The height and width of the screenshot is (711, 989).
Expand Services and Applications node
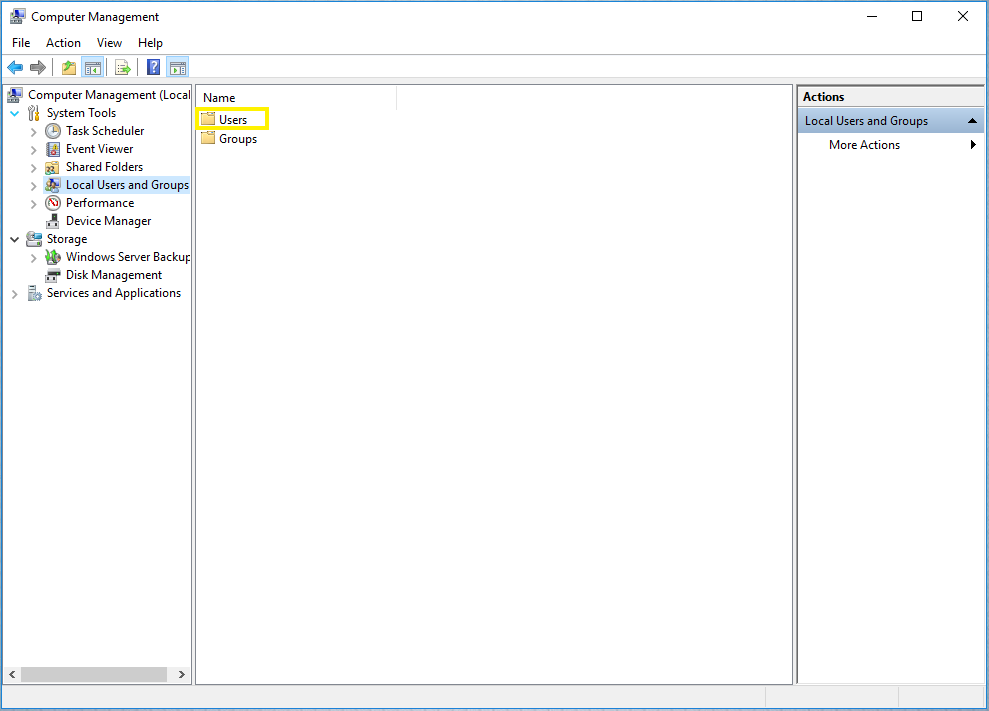(15, 294)
